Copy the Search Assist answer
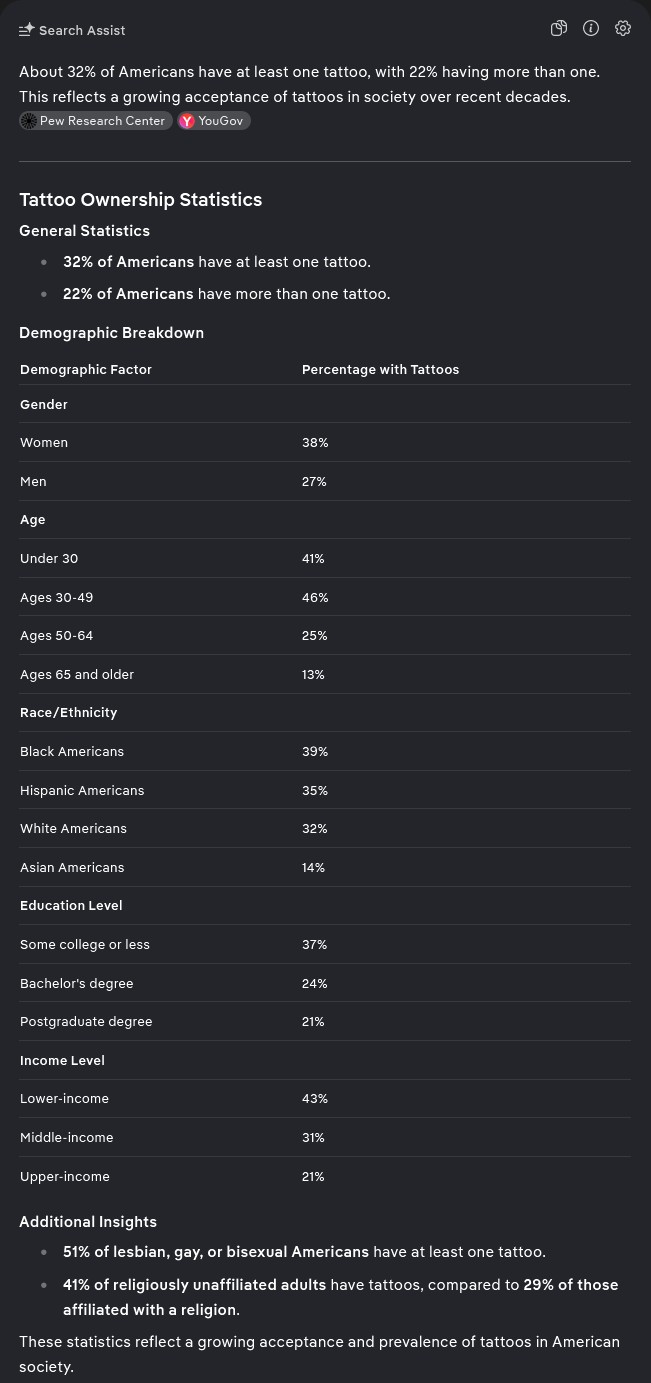This screenshot has width=651, height=1383. [559, 28]
